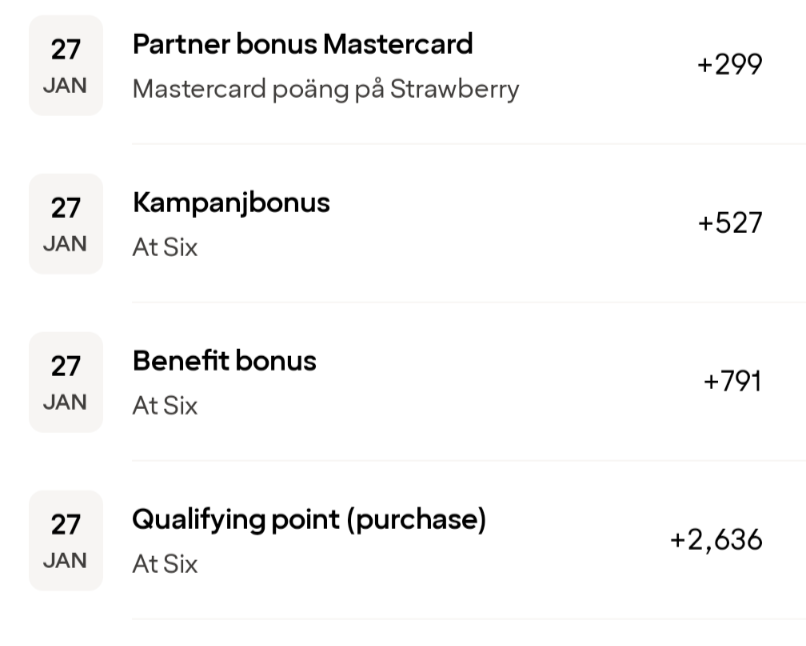The image size is (806, 646).
Task: Click the Partner bonus Mastercard transaction title
Action: click(x=302, y=45)
